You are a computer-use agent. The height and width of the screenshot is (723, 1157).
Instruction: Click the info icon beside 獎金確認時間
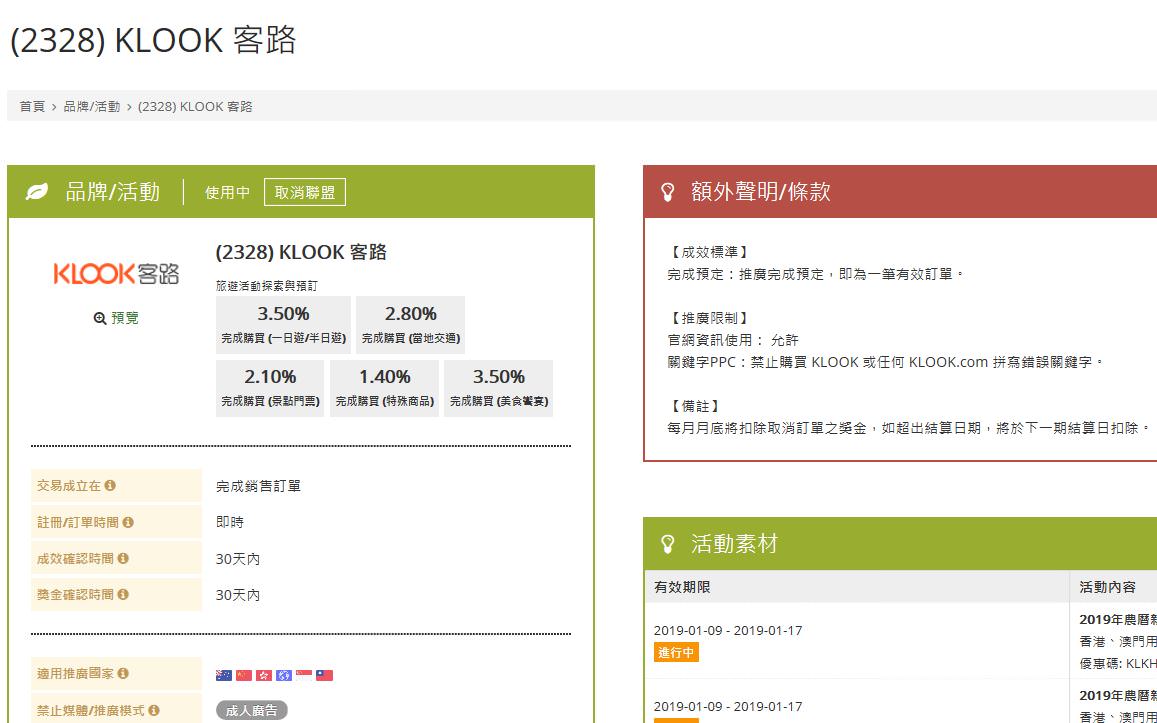click(x=122, y=594)
